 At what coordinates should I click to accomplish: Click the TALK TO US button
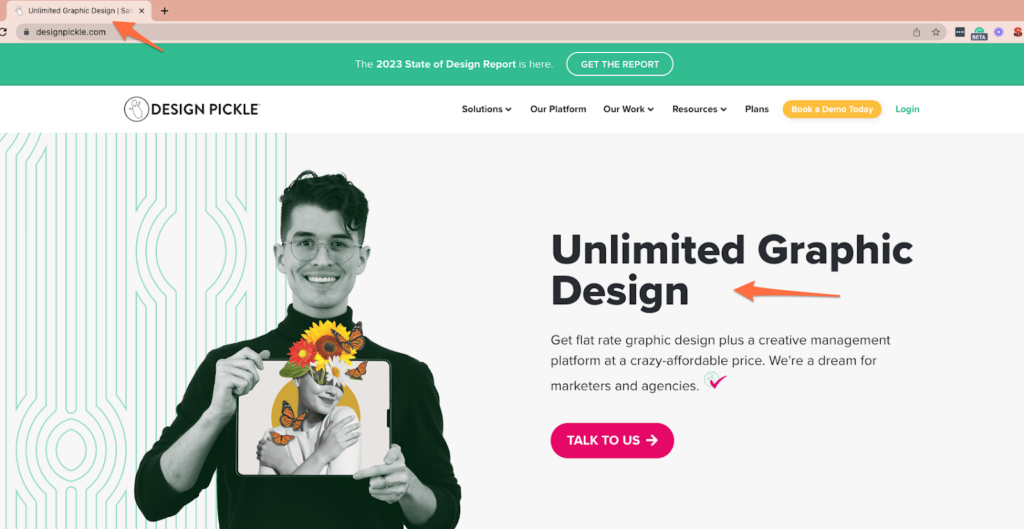pyautogui.click(x=612, y=440)
